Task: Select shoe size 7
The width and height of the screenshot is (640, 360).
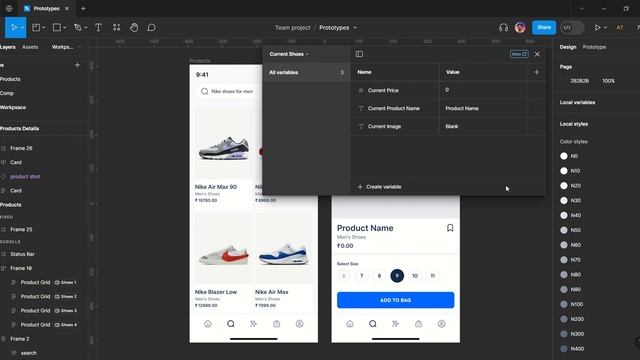Action: 361,276
